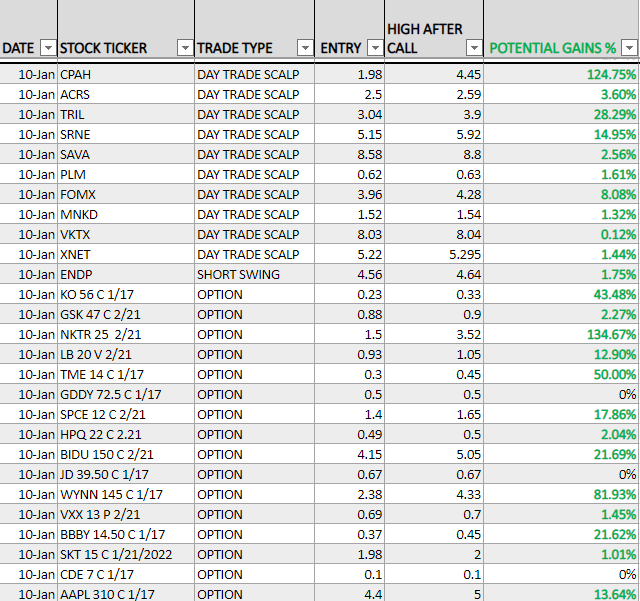The width and height of the screenshot is (640, 601).
Task: Select the PLM ticker cell
Action: tap(126, 174)
